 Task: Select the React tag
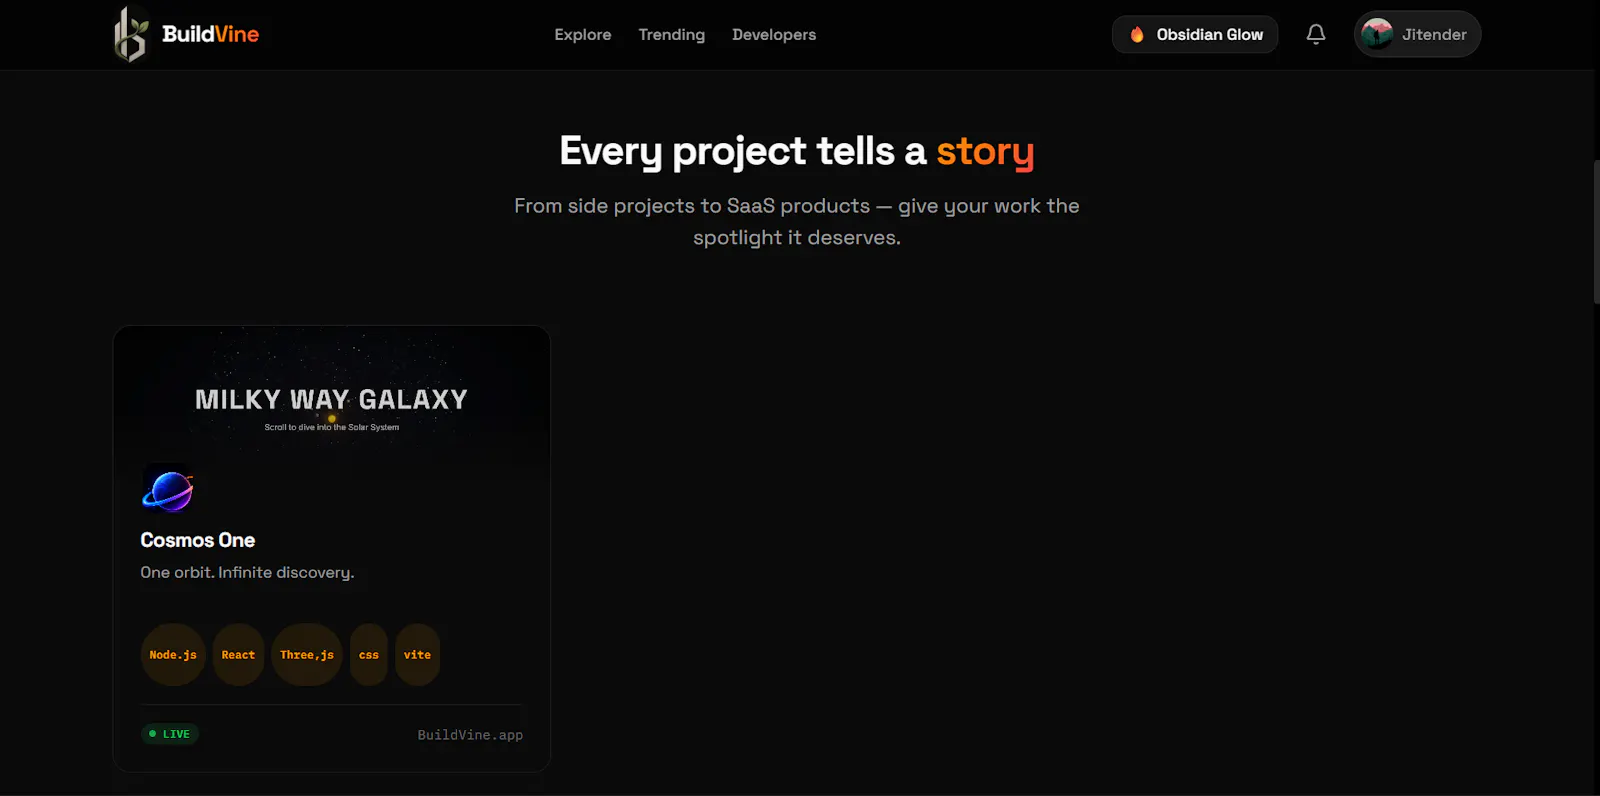[x=238, y=655]
